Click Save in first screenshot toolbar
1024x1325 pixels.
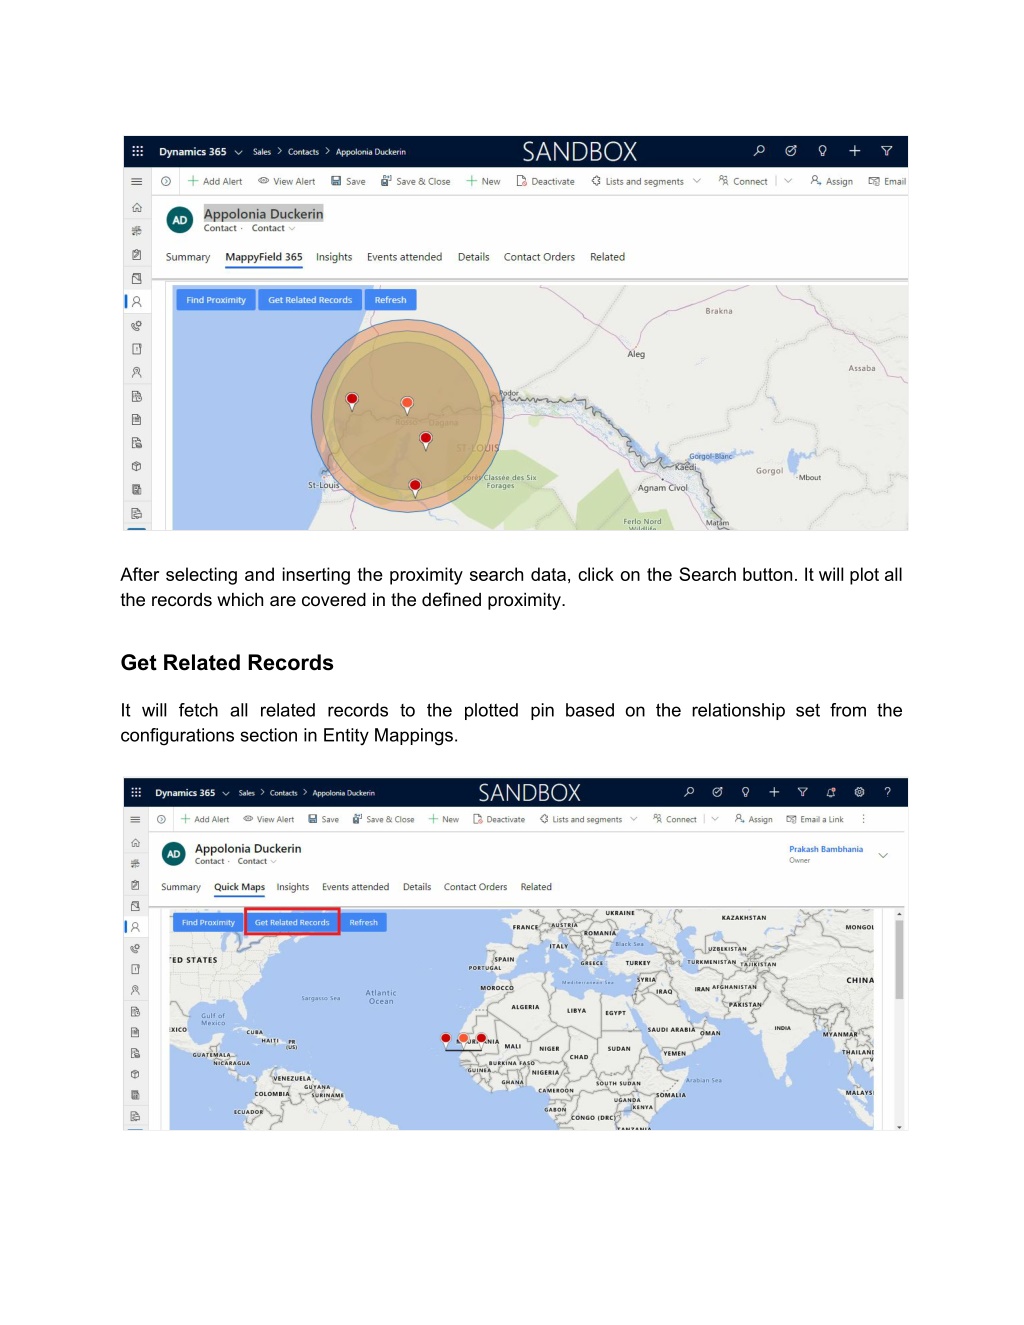[x=348, y=182]
